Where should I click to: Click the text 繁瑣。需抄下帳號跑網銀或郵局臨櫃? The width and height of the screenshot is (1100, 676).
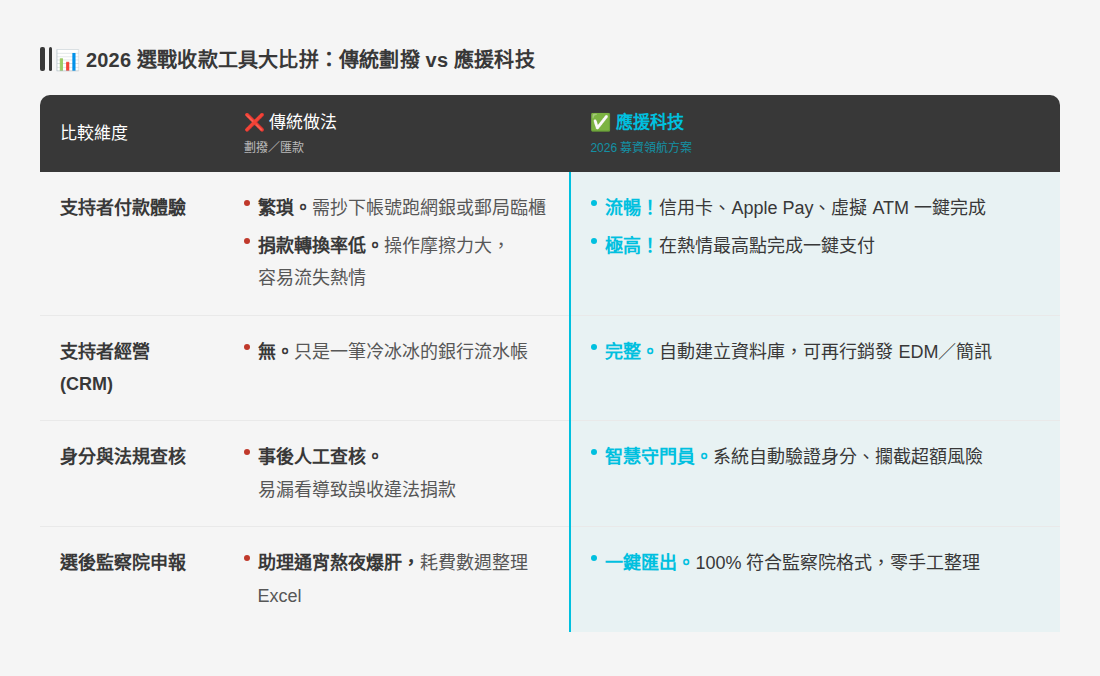coord(402,208)
